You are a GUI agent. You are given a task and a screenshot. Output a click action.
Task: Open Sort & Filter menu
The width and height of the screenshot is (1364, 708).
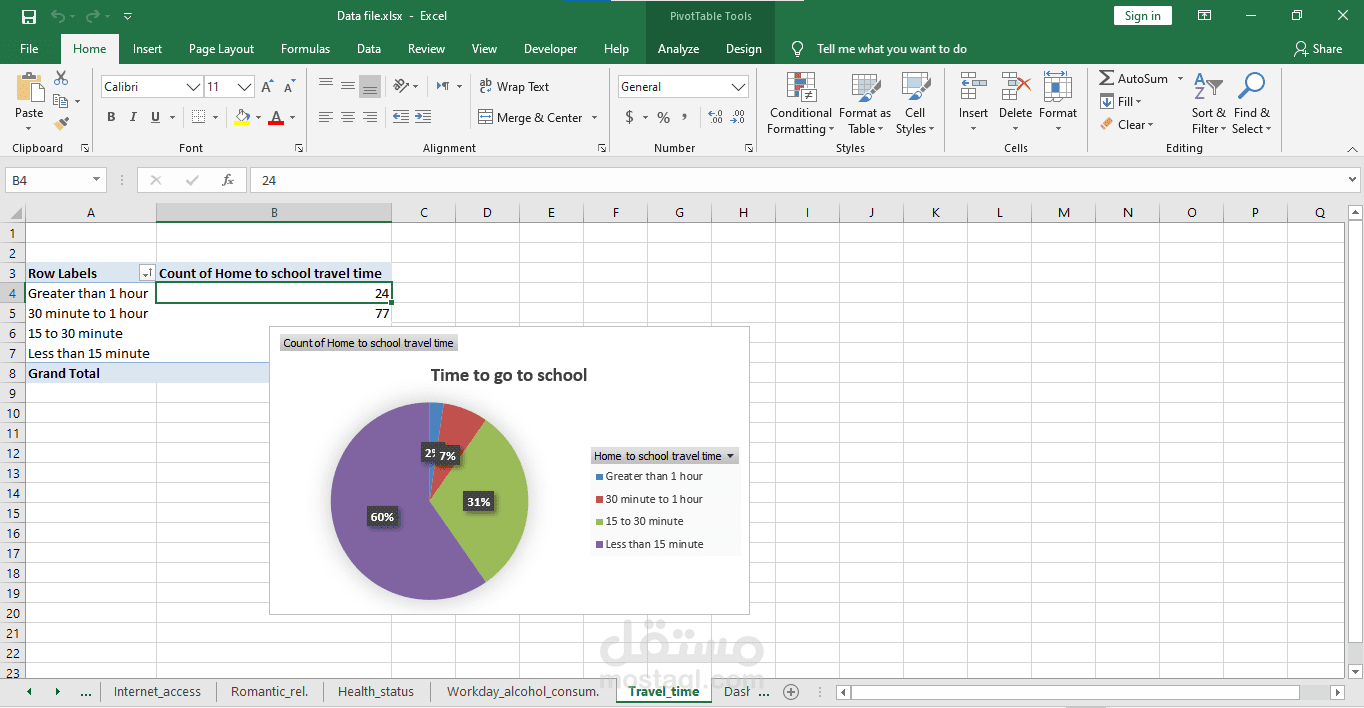click(x=1208, y=103)
